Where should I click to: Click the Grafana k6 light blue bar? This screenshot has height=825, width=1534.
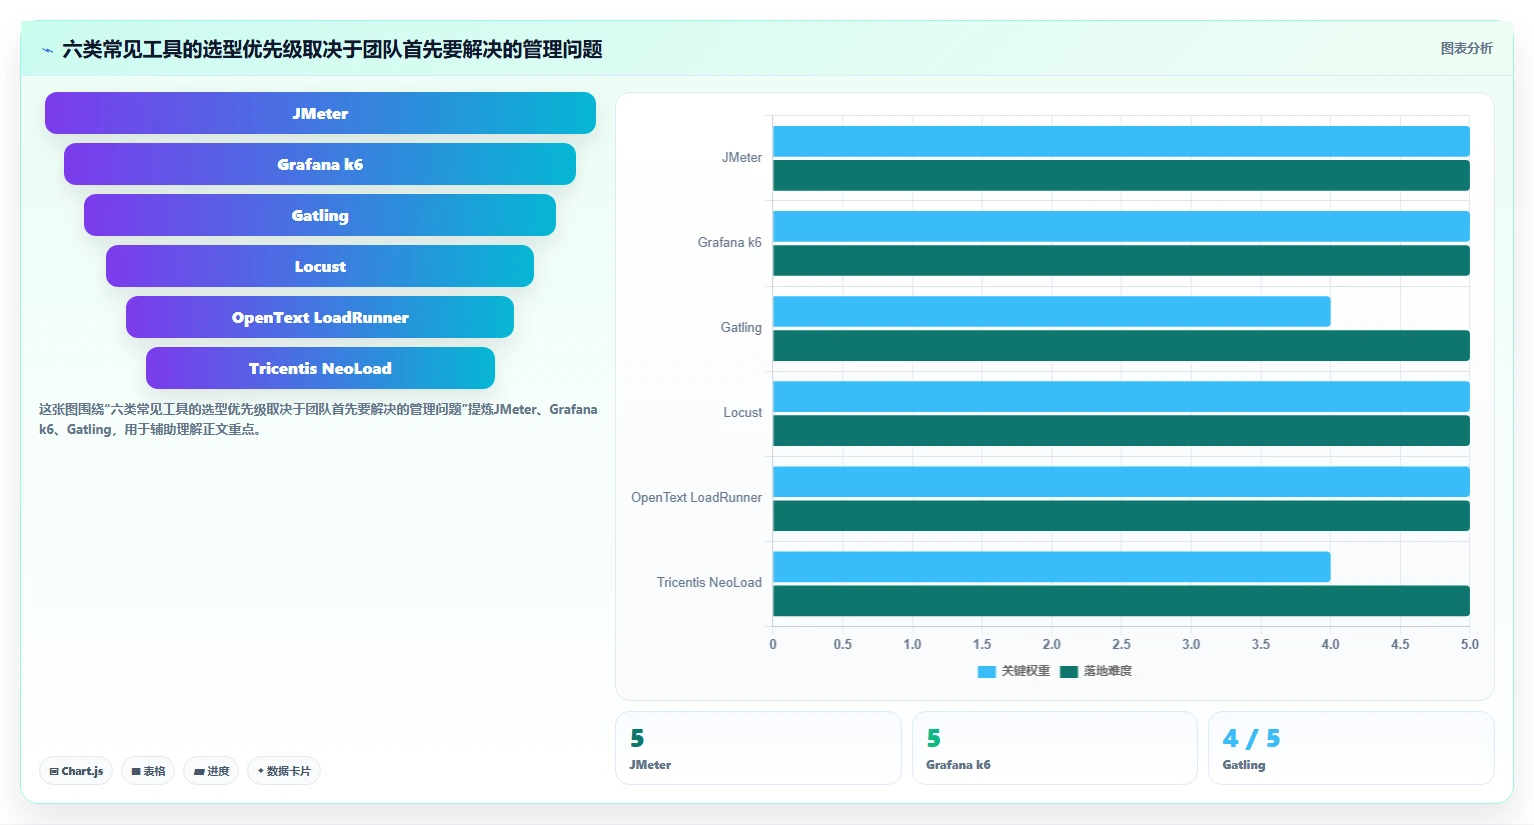pyautogui.click(x=1121, y=226)
